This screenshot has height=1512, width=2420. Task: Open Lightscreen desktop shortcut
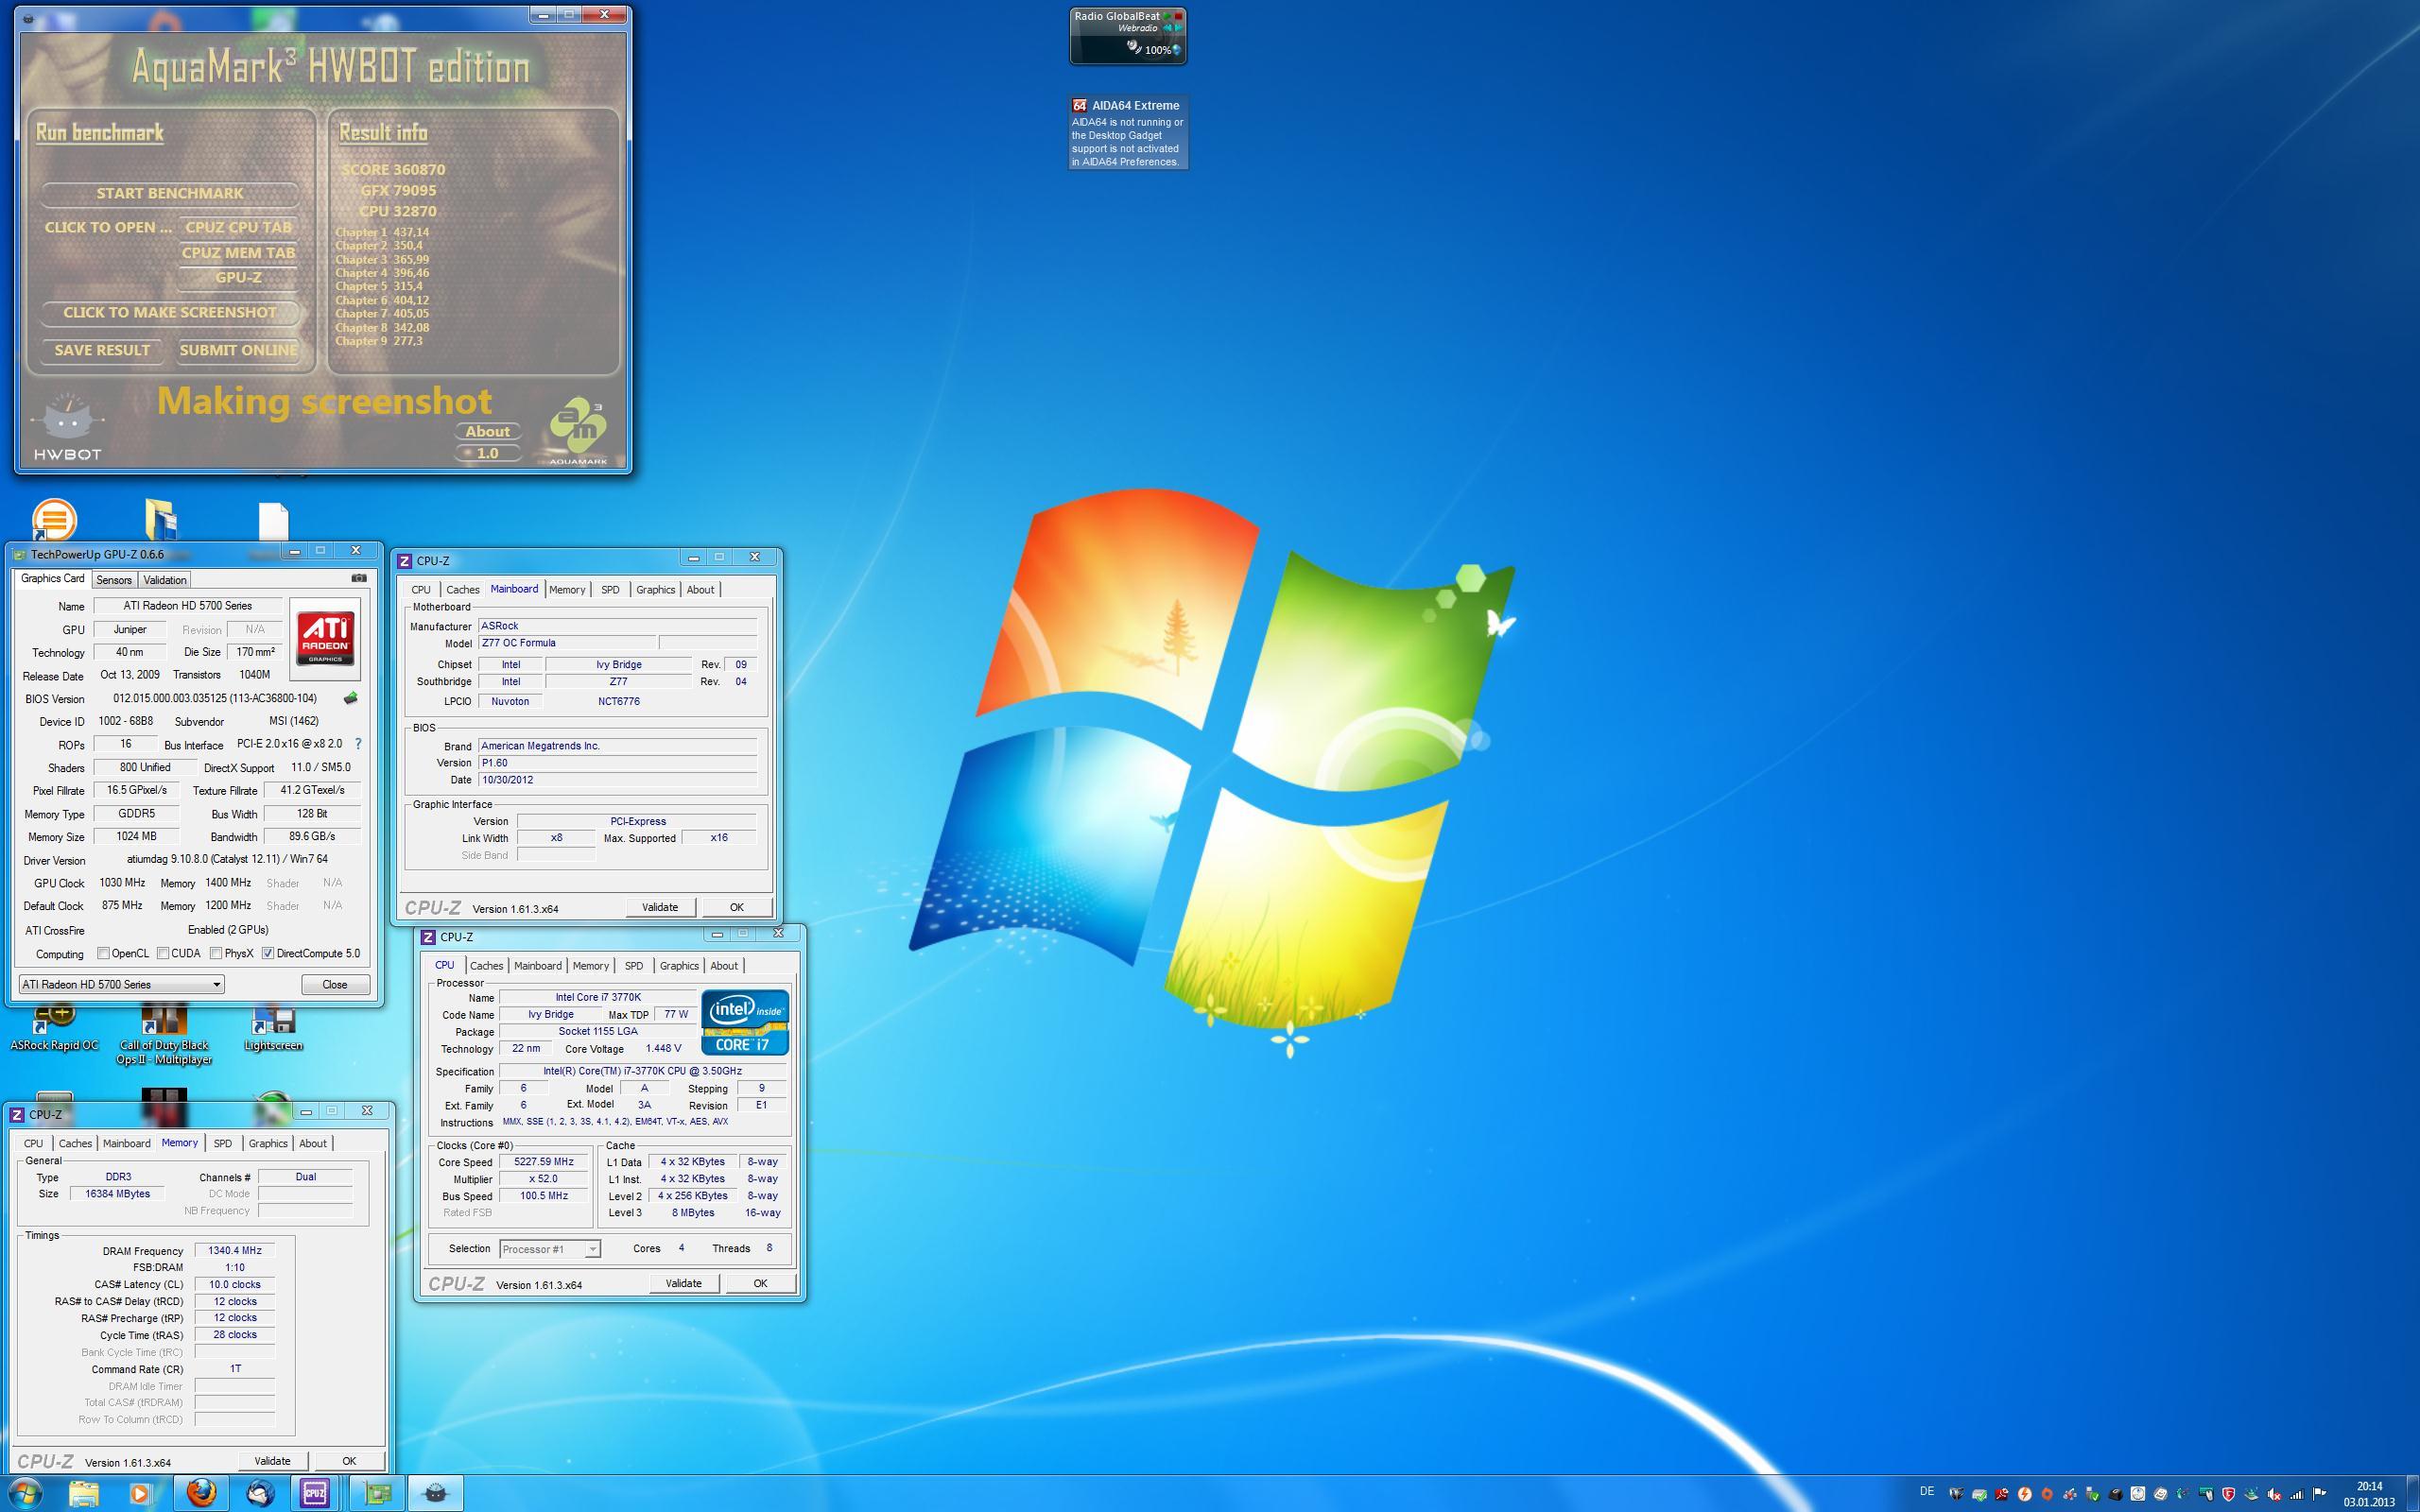coord(273,1028)
